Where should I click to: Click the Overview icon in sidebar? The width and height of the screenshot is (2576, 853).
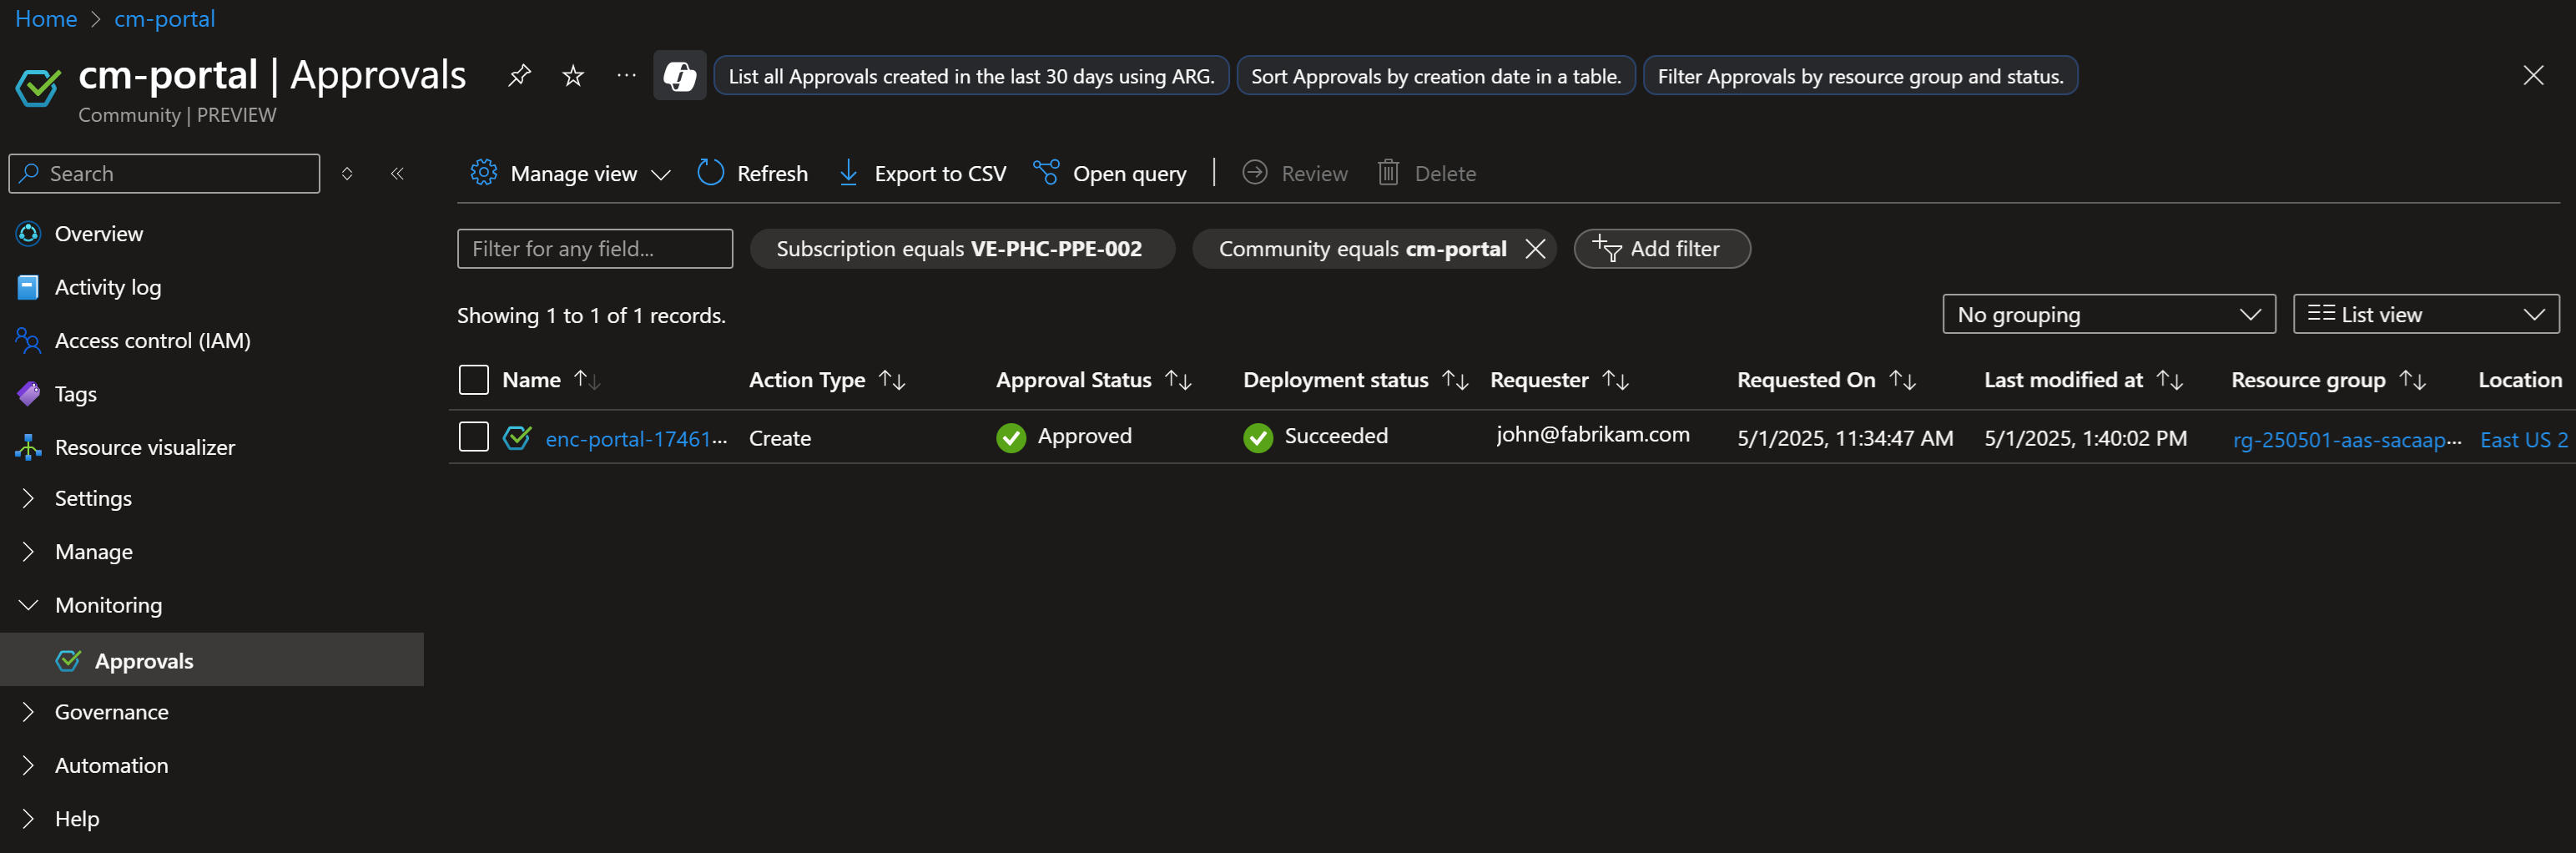28,234
